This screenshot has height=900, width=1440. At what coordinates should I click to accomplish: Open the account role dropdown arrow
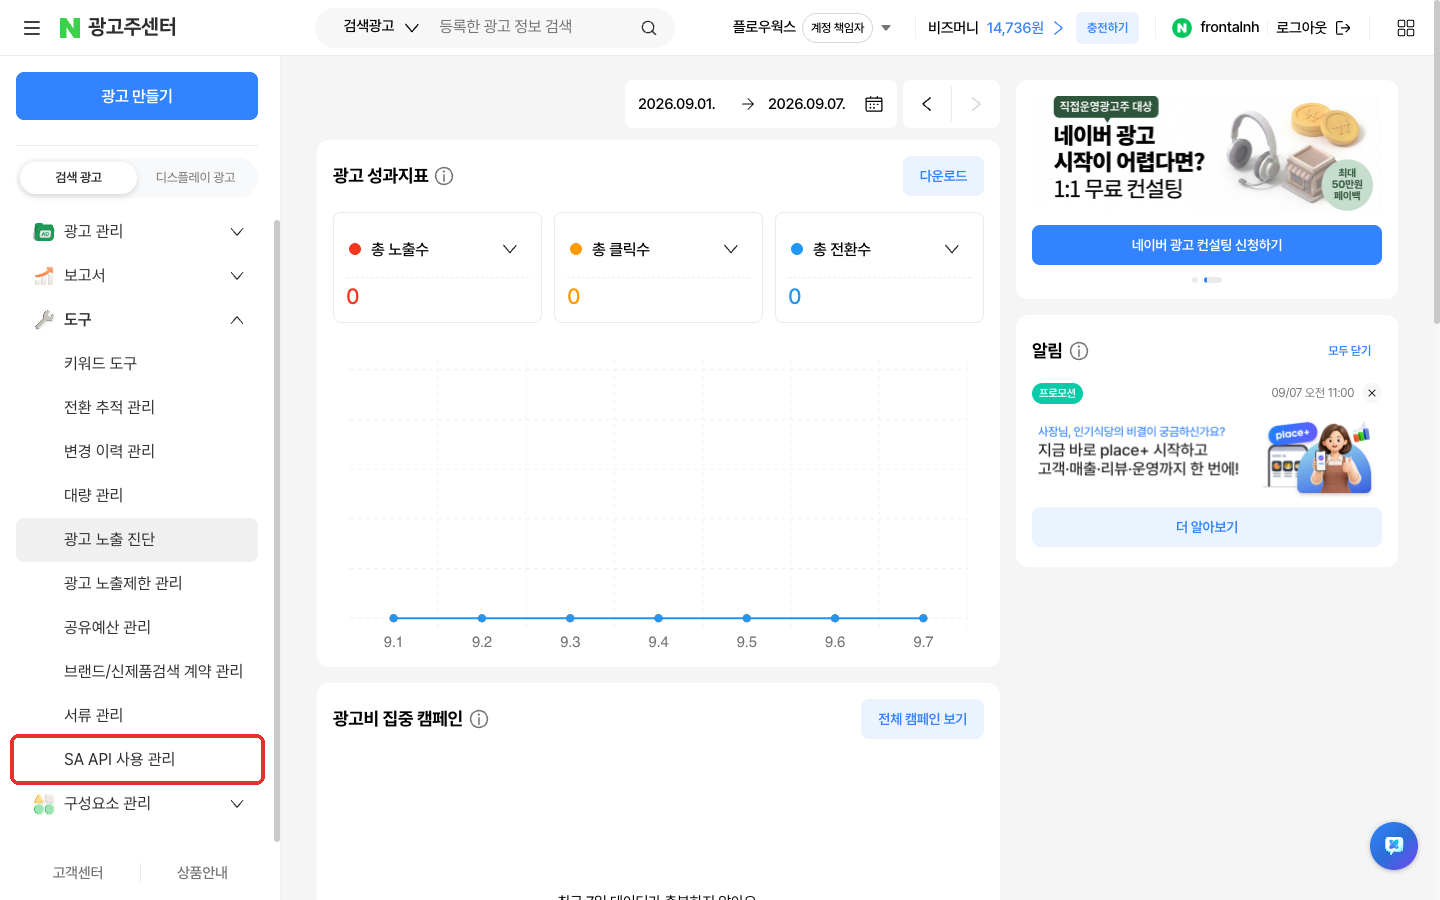pos(886,28)
